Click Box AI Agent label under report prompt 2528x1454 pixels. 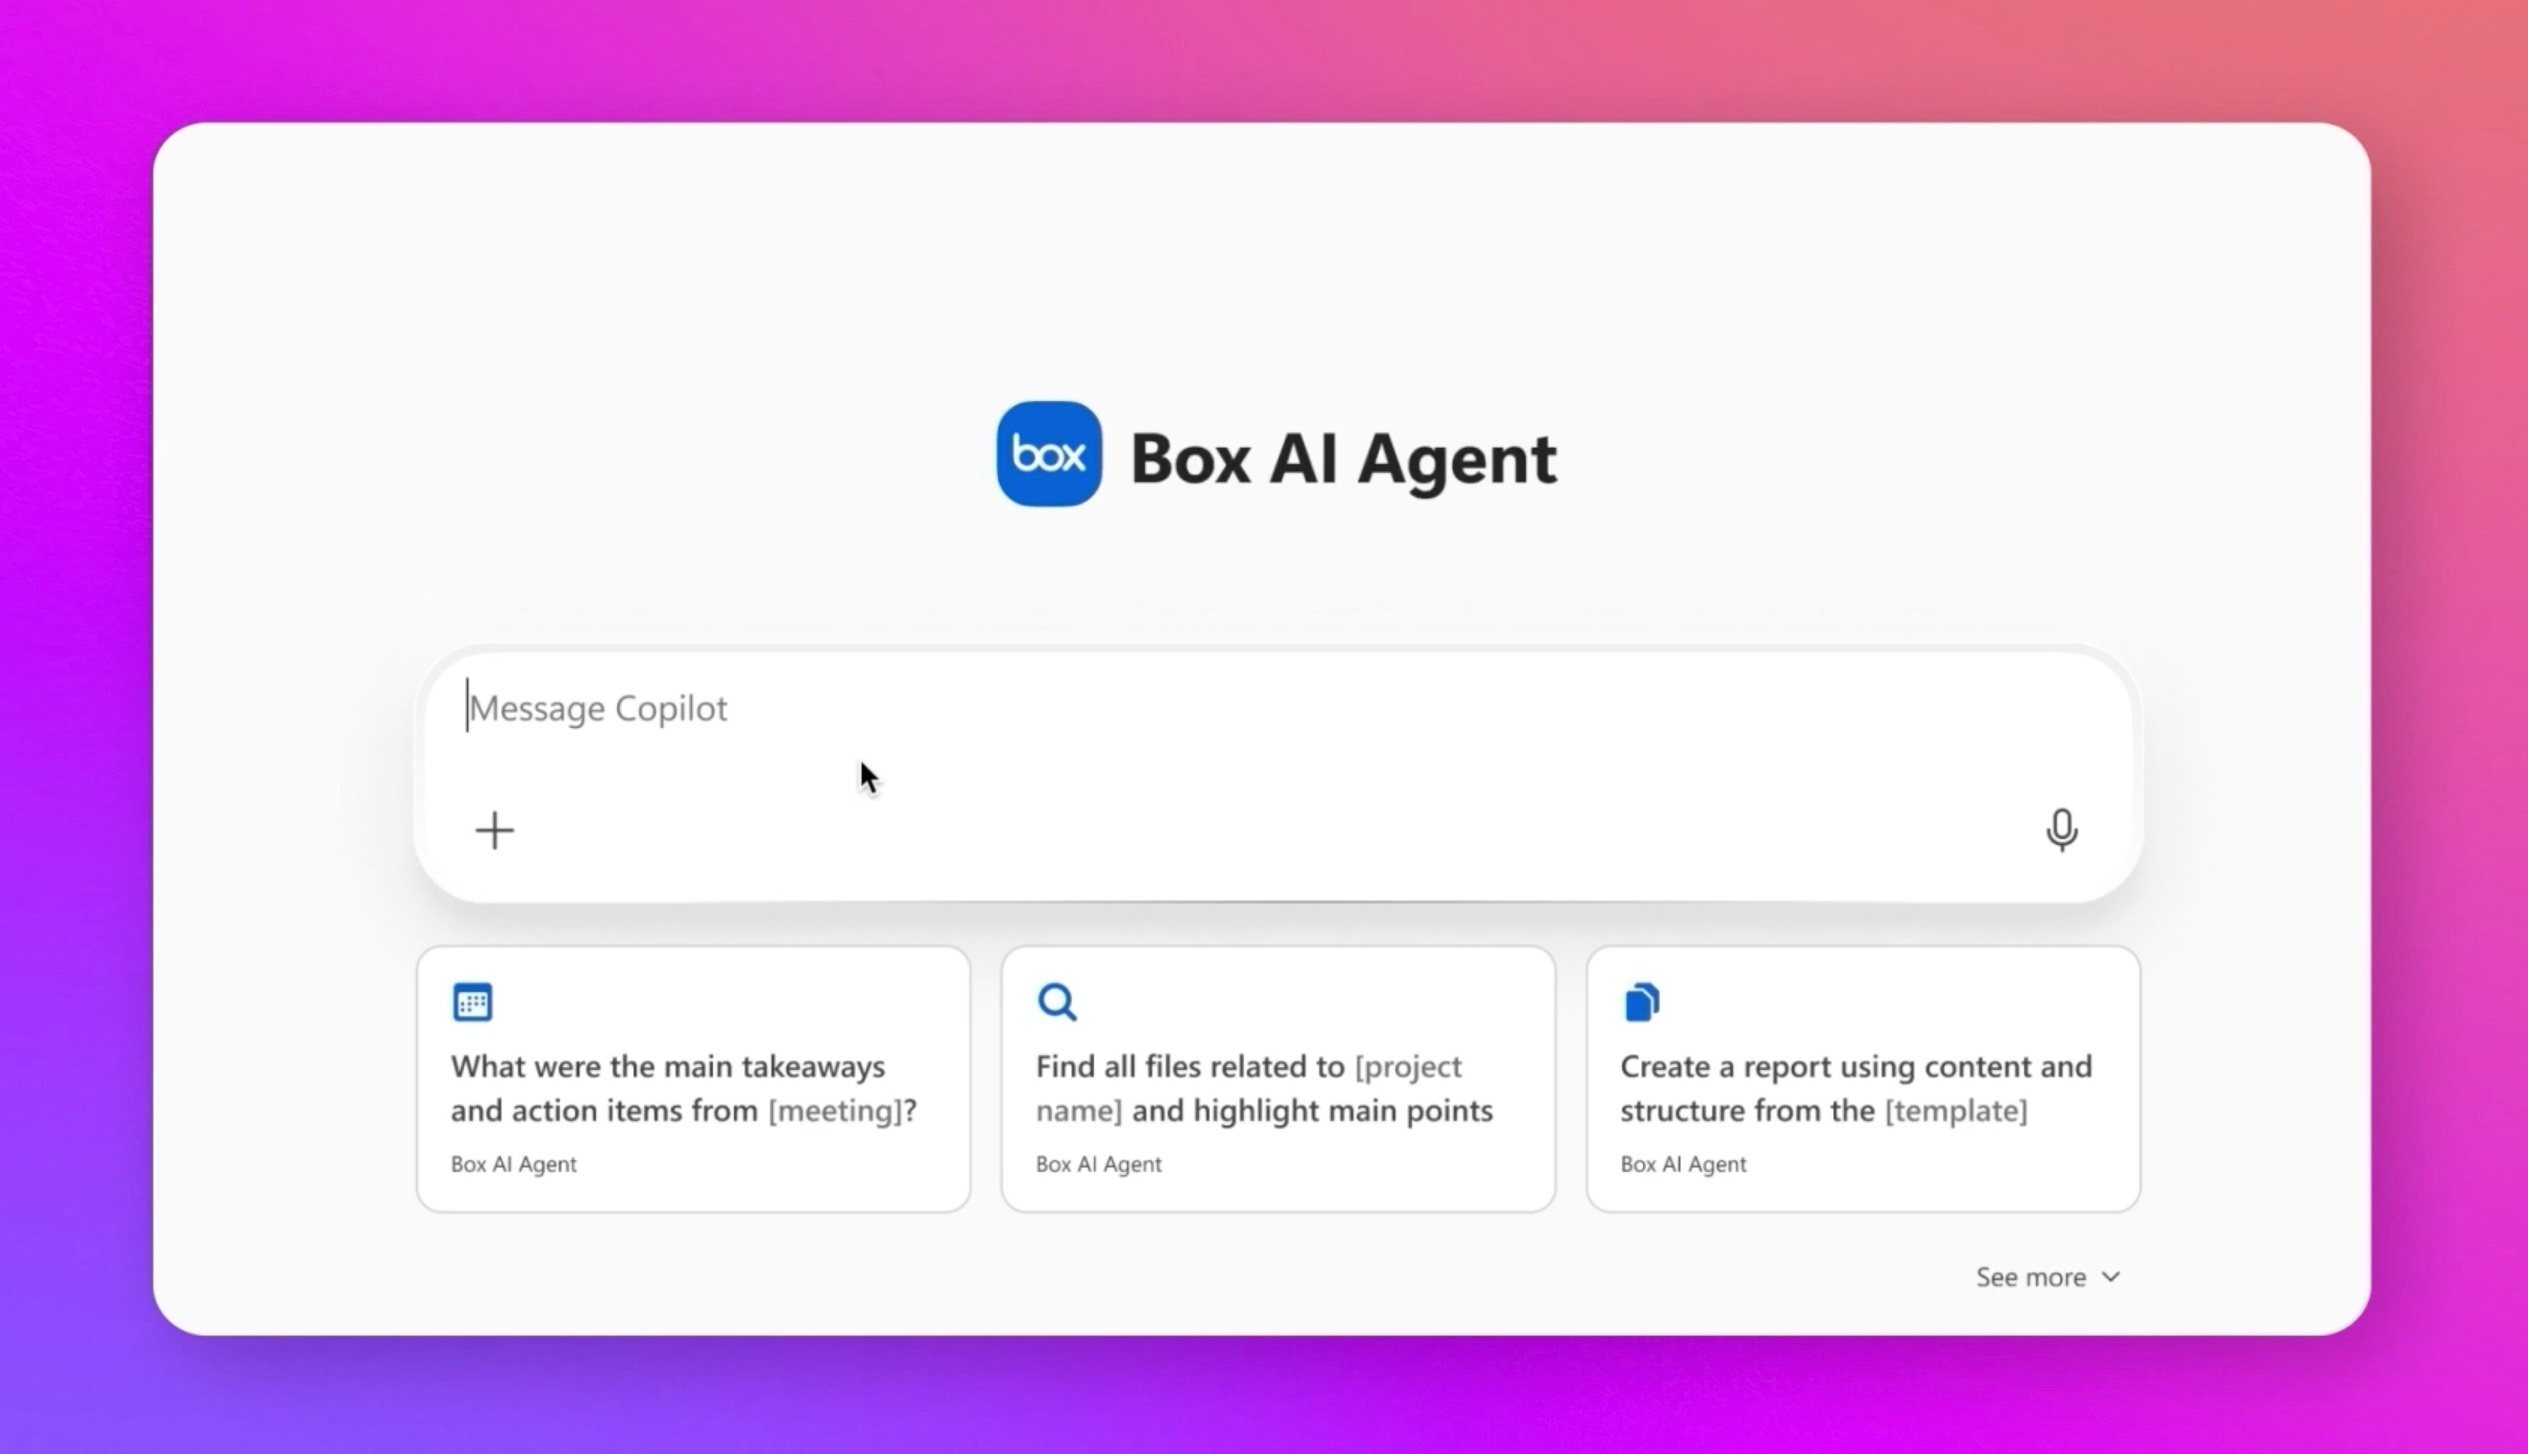tap(1683, 1164)
